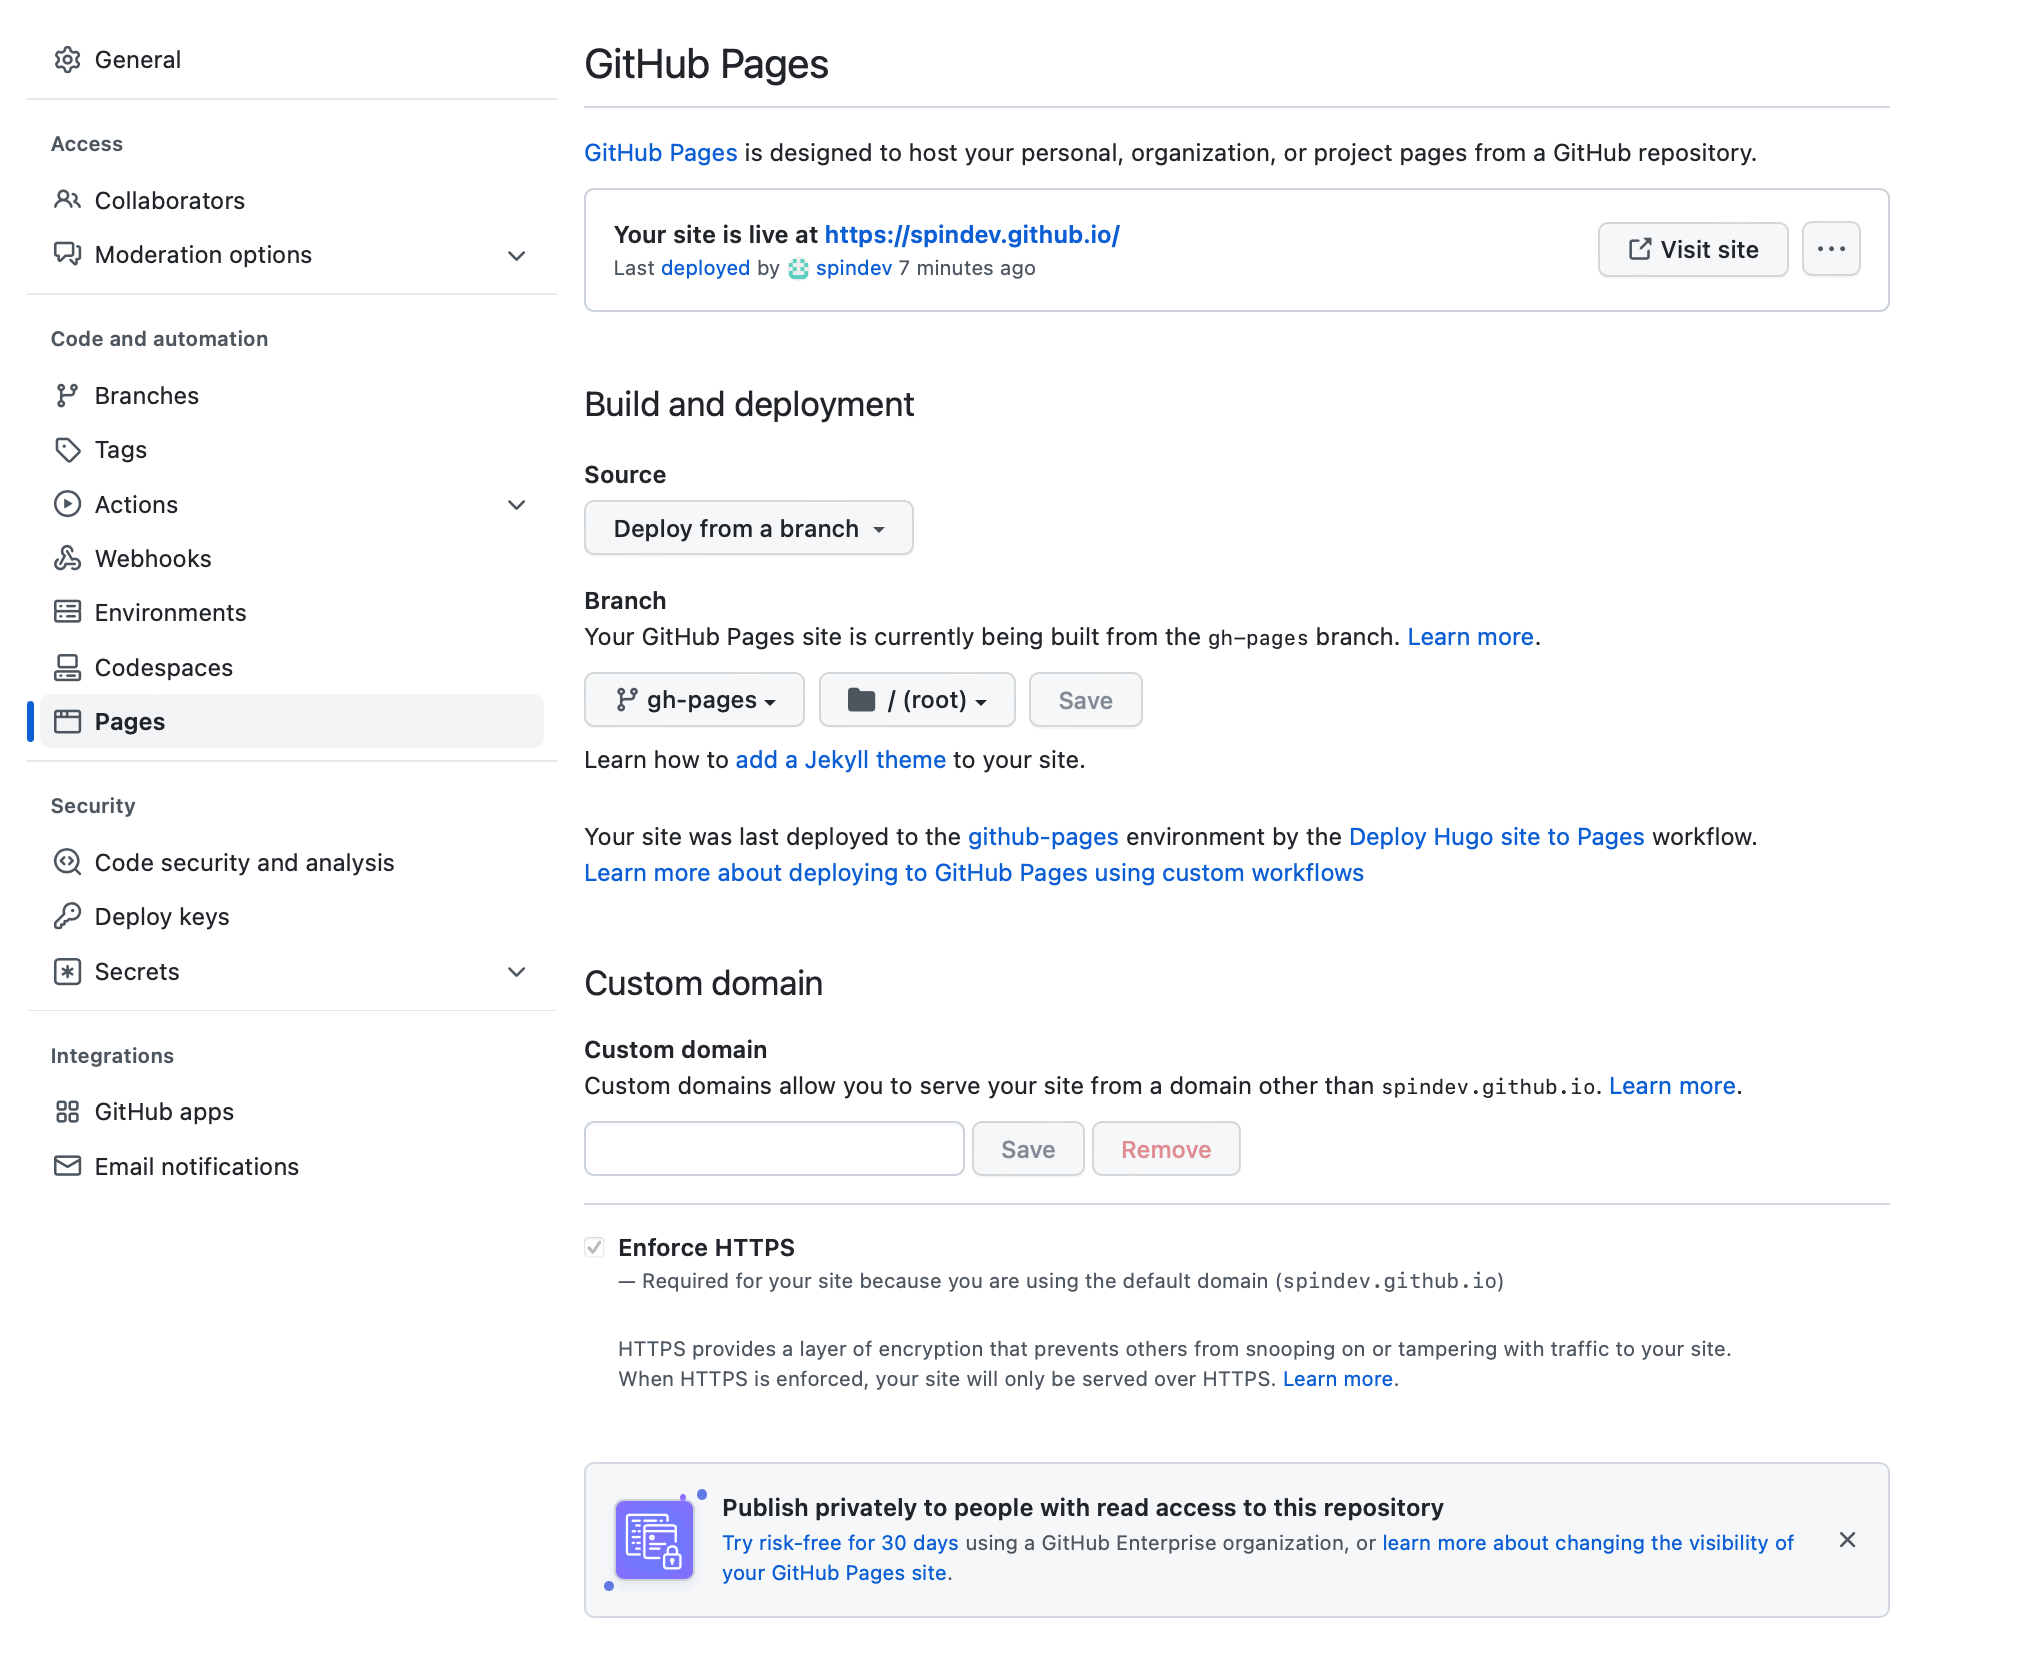Click Try risk-free for 30 days
2042x1660 pixels.
point(840,1543)
